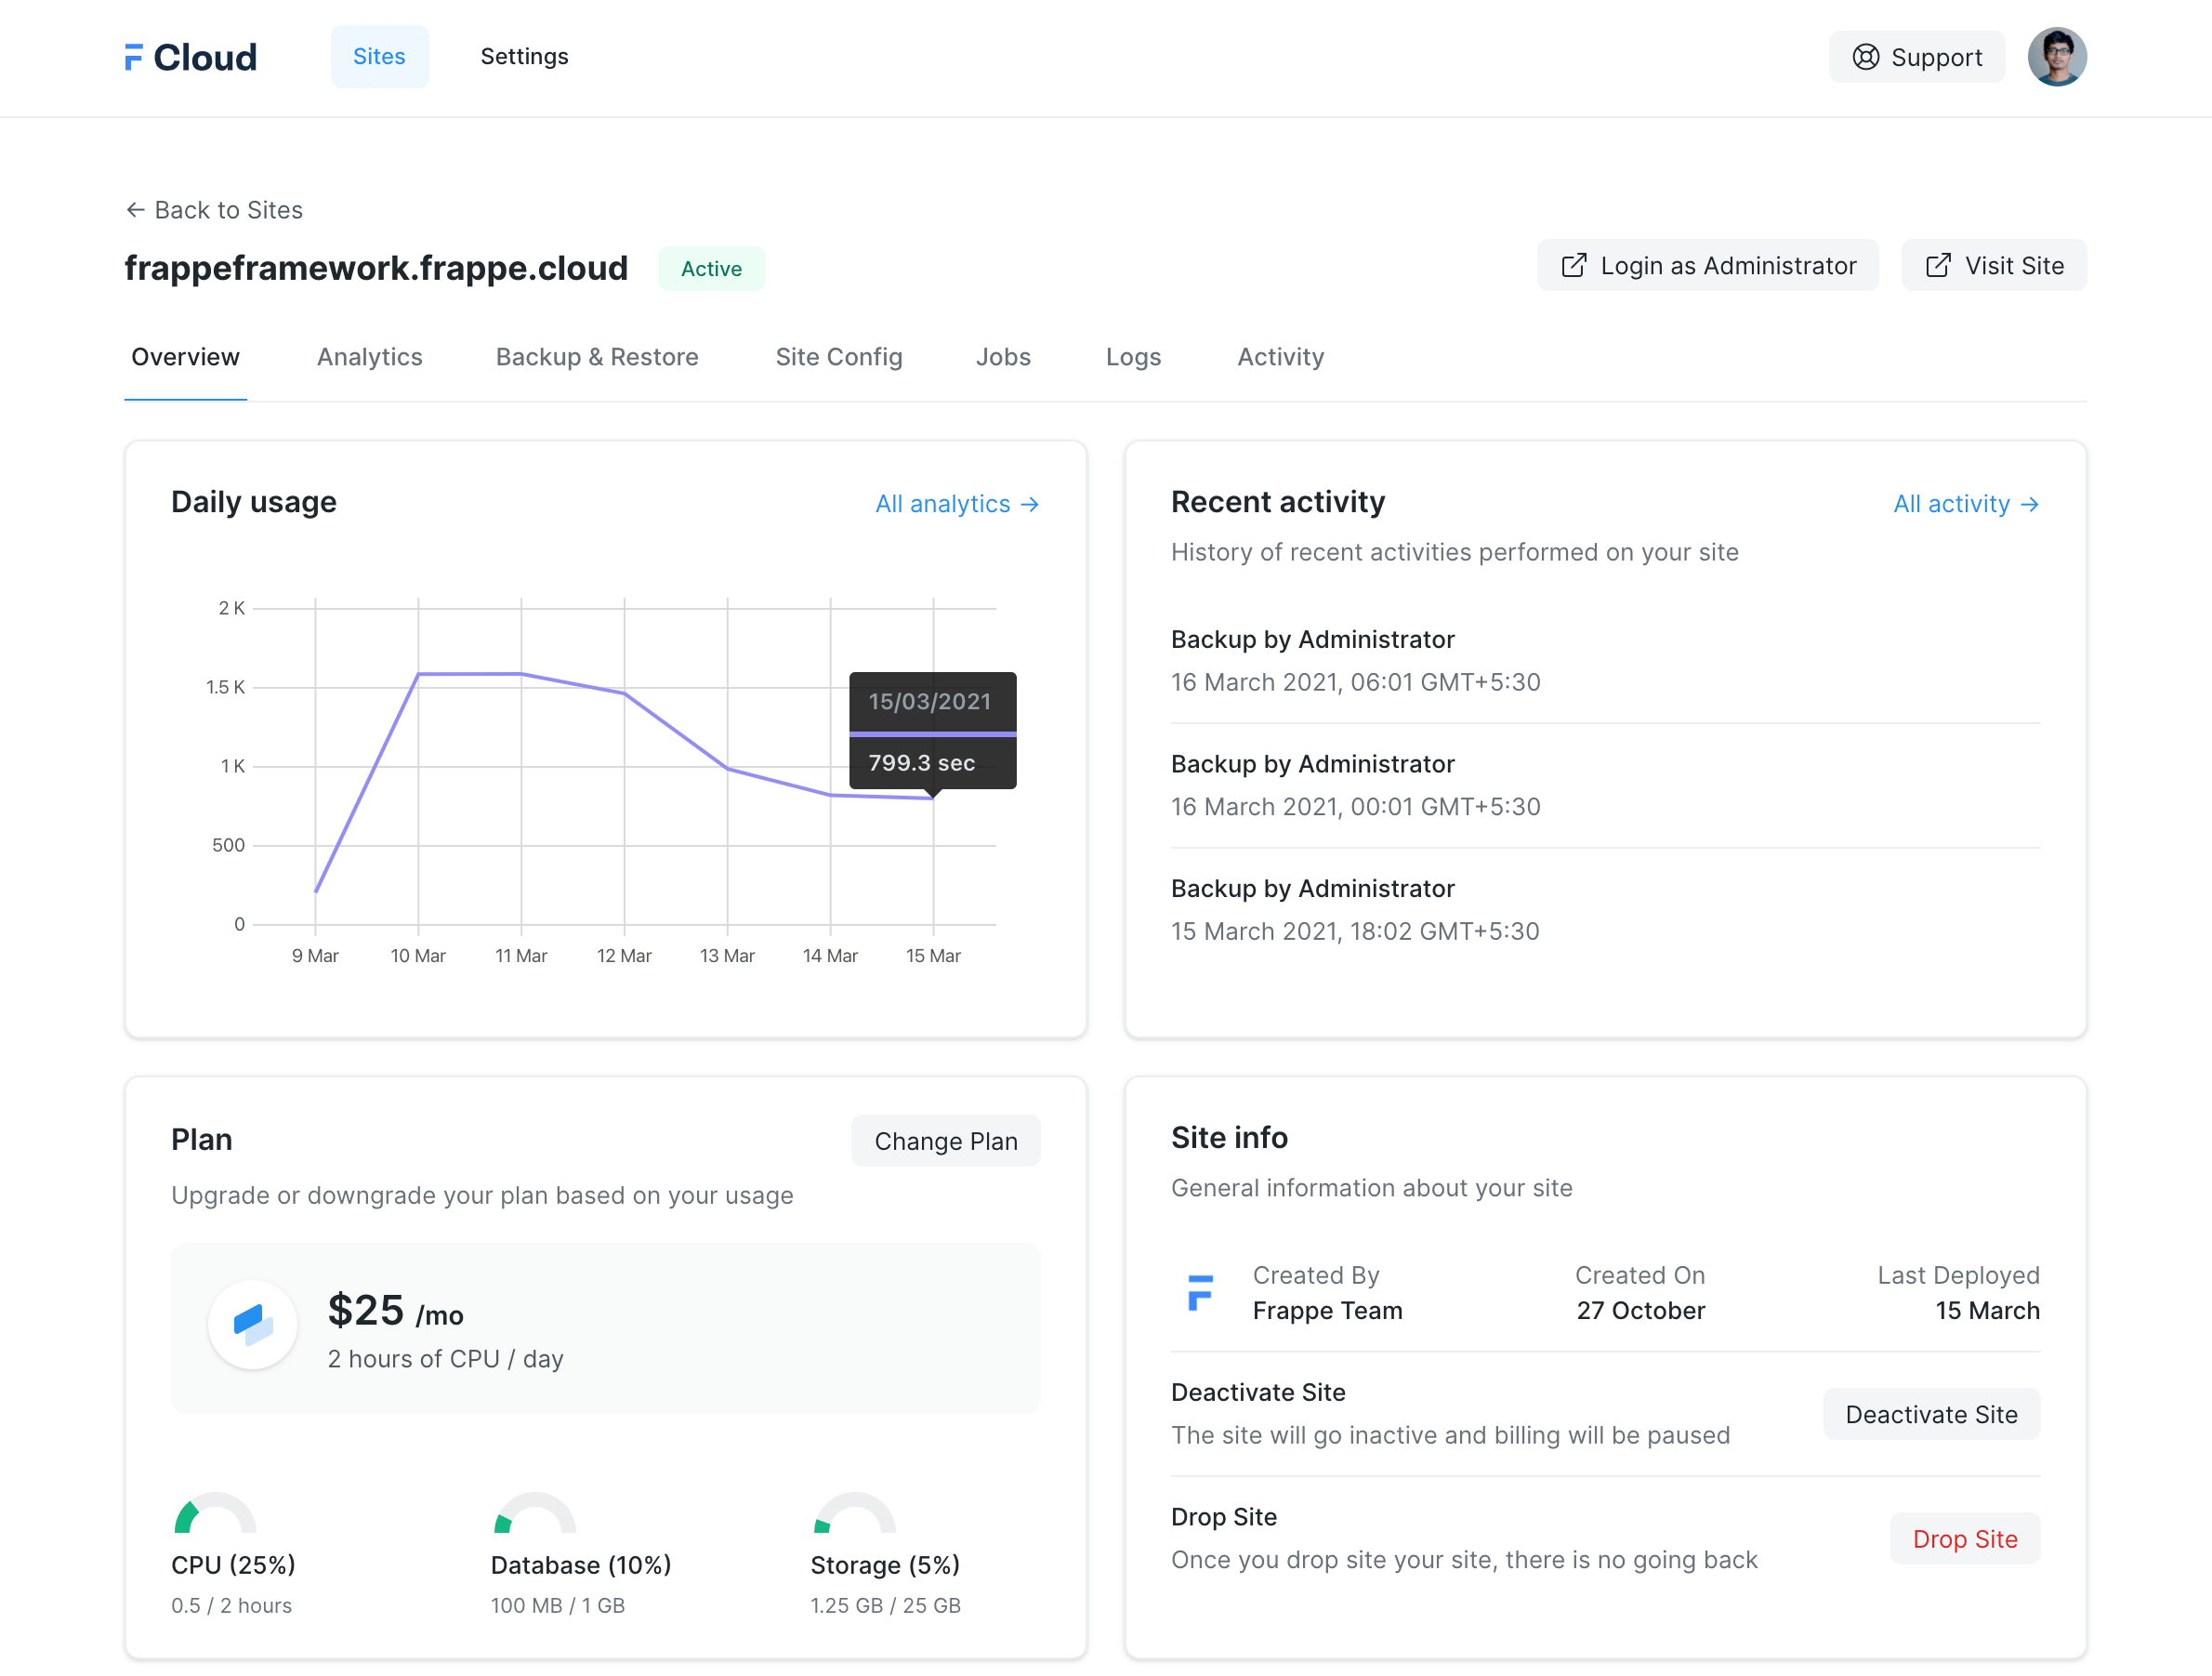Select the backup at 16 March 06:01 entry
The image size is (2212, 1676).
1605,661
